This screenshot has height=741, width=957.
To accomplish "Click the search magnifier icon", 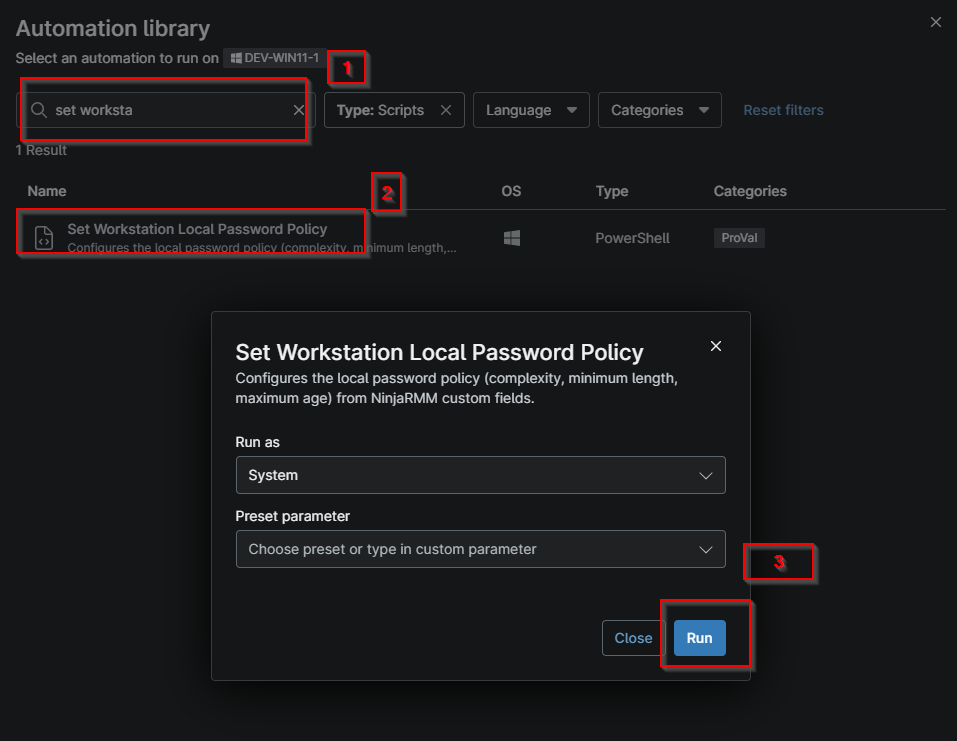I will 39,110.
